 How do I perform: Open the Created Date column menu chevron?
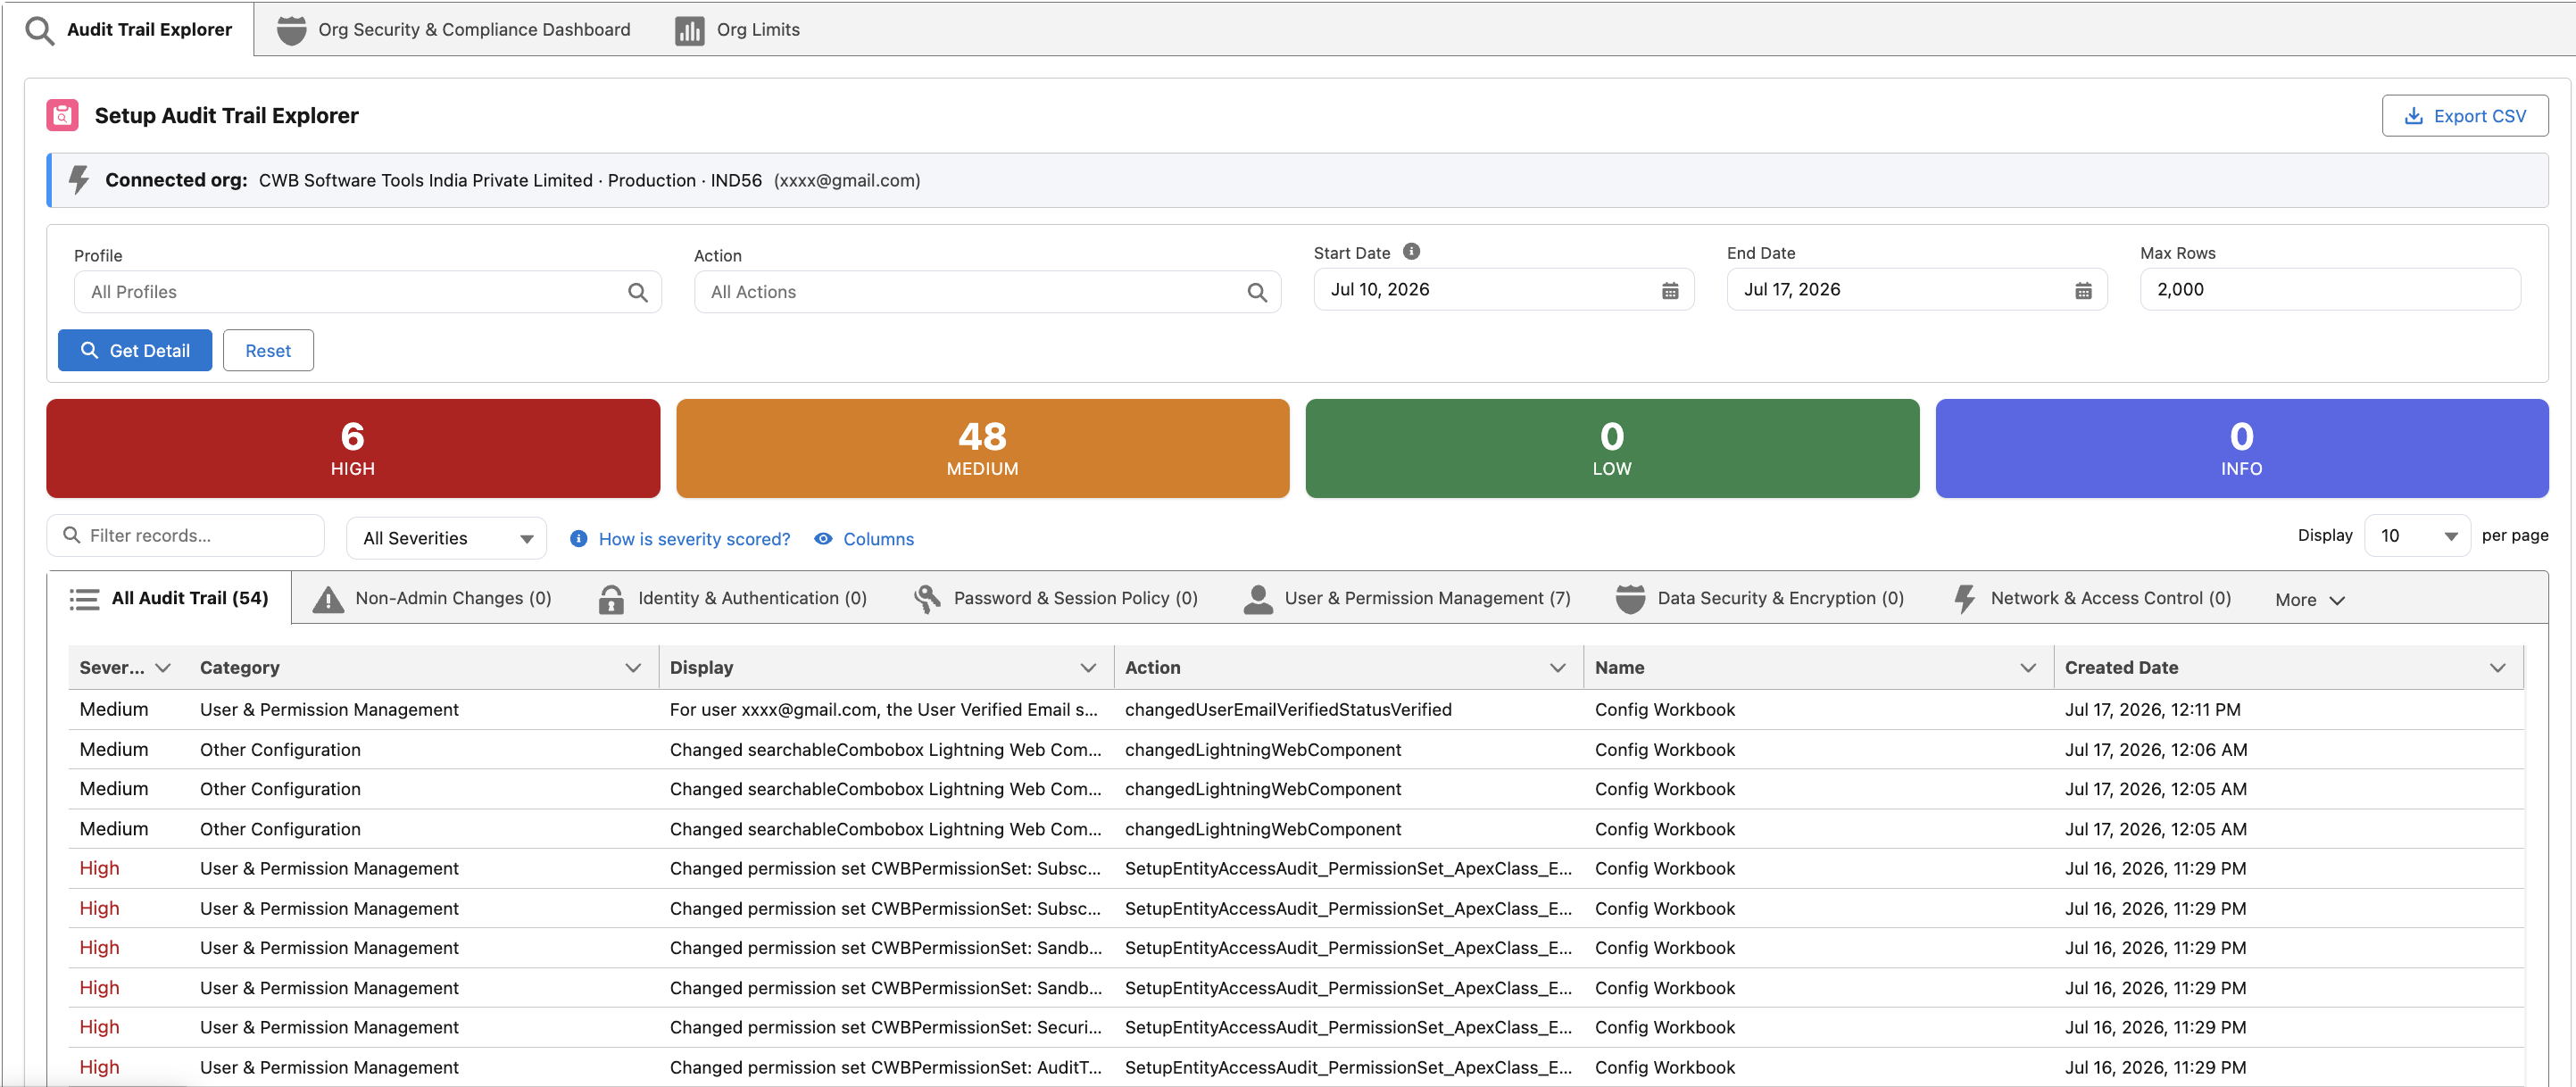(x=2498, y=667)
